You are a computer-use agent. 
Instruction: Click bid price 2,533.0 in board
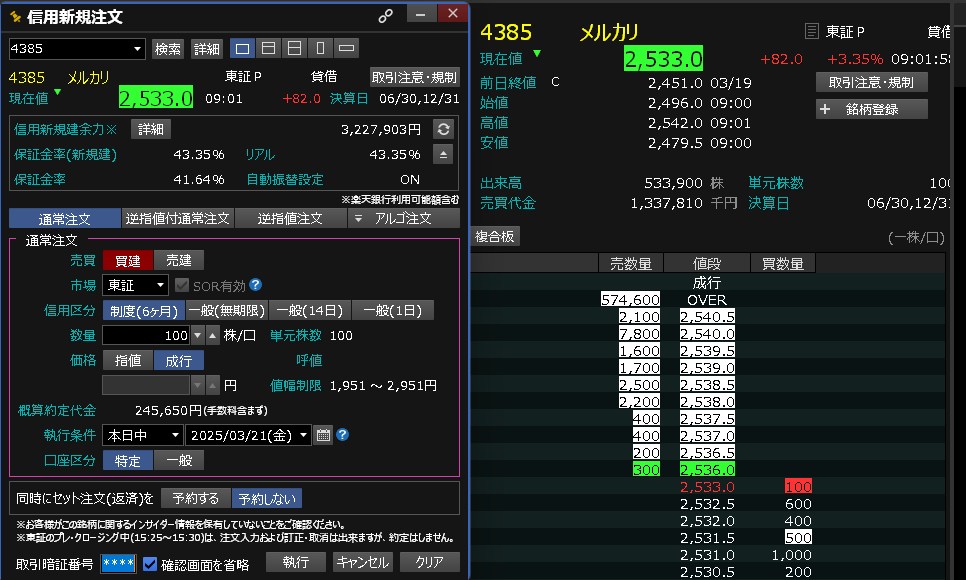pyautogui.click(x=707, y=487)
